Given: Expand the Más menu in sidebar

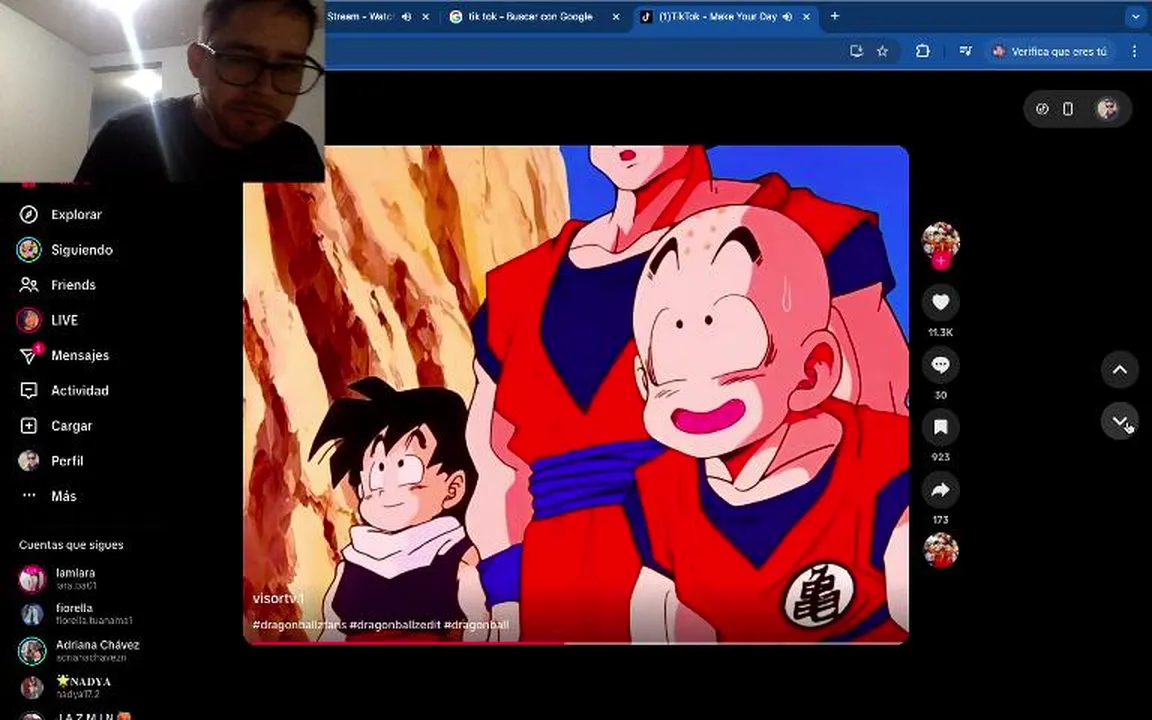Looking at the screenshot, I should [48, 496].
